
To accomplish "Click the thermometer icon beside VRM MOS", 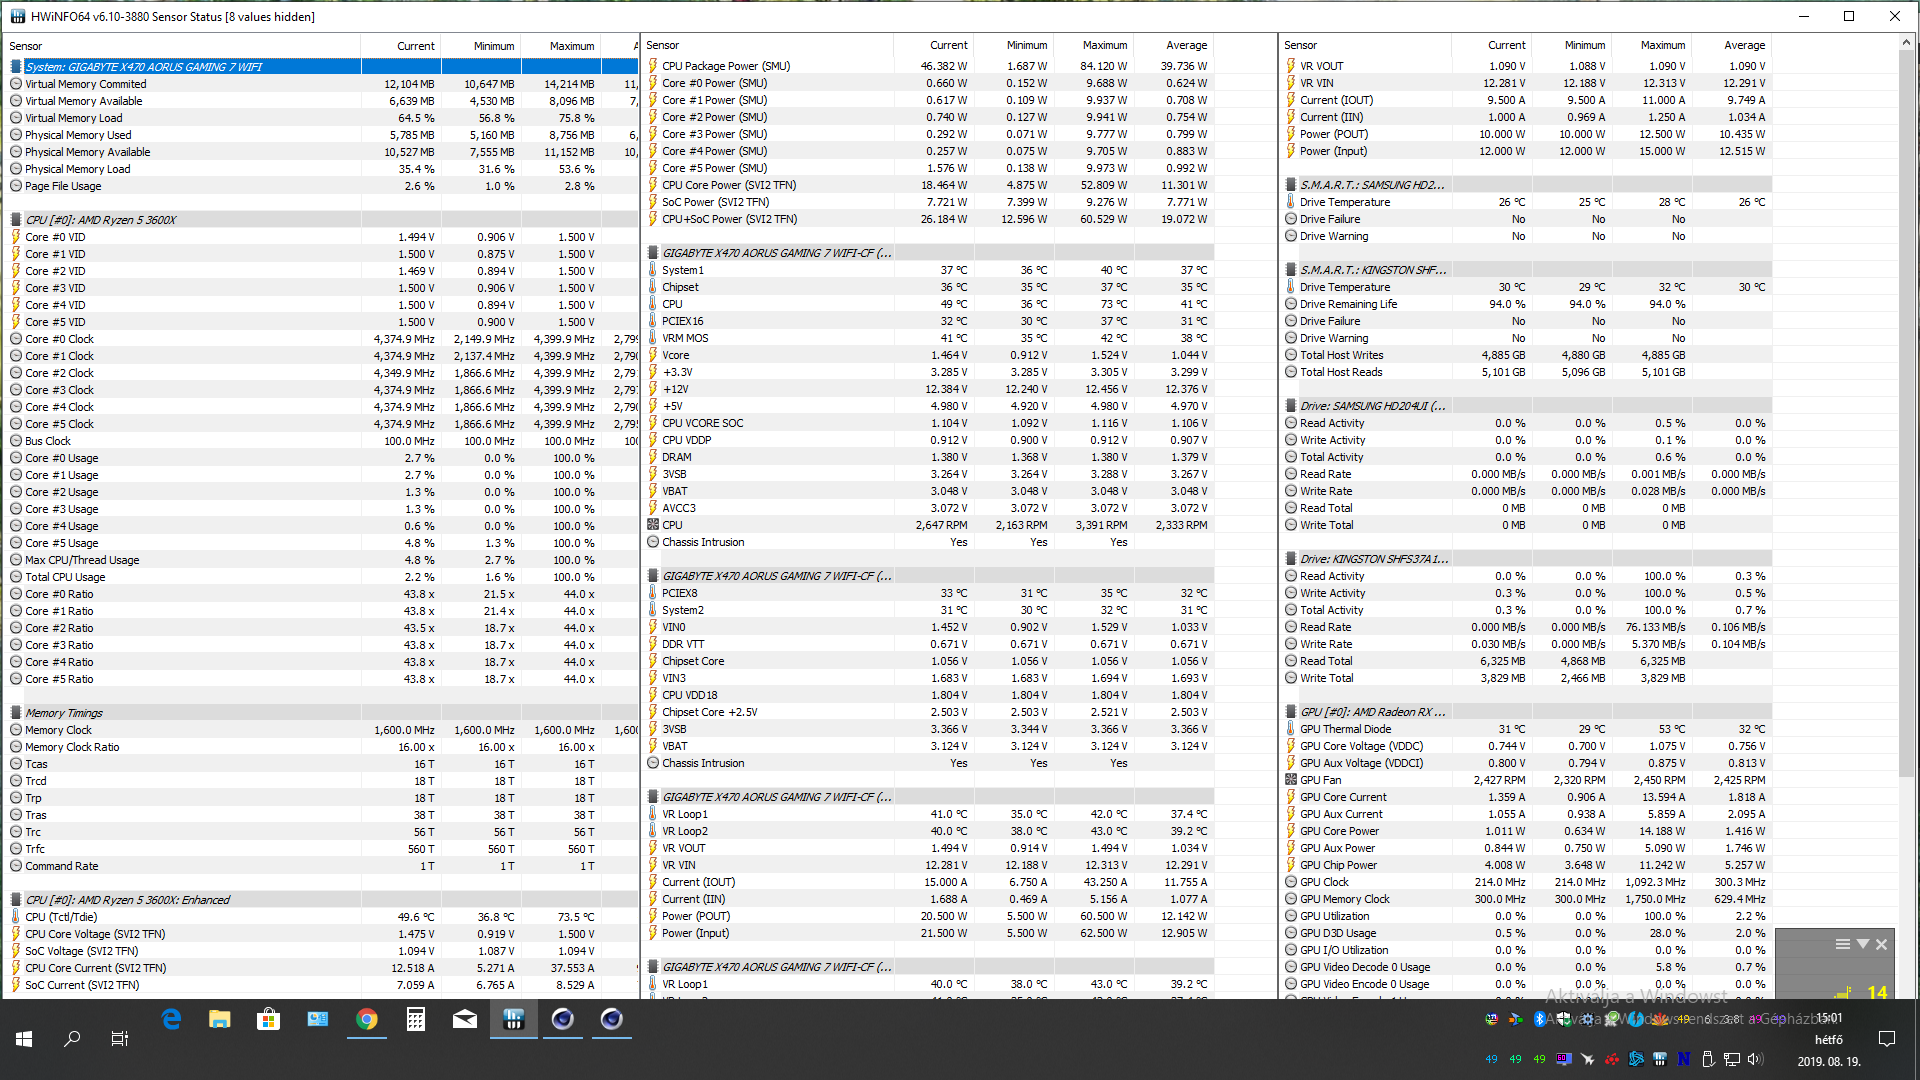I will 653,338.
